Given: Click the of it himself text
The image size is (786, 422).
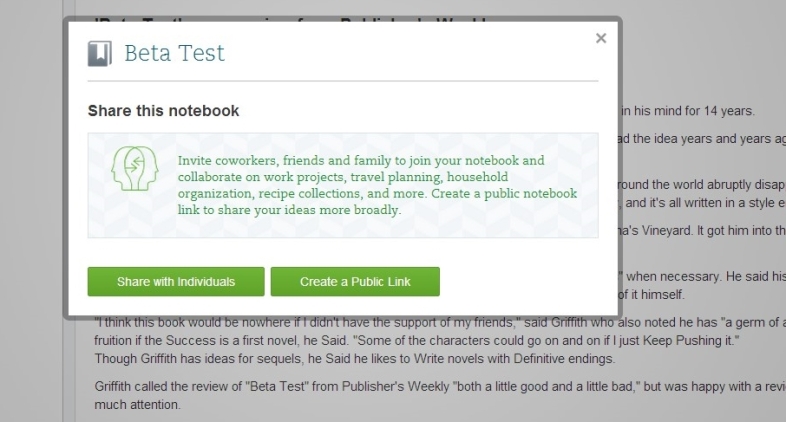Looking at the screenshot, I should tap(652, 294).
